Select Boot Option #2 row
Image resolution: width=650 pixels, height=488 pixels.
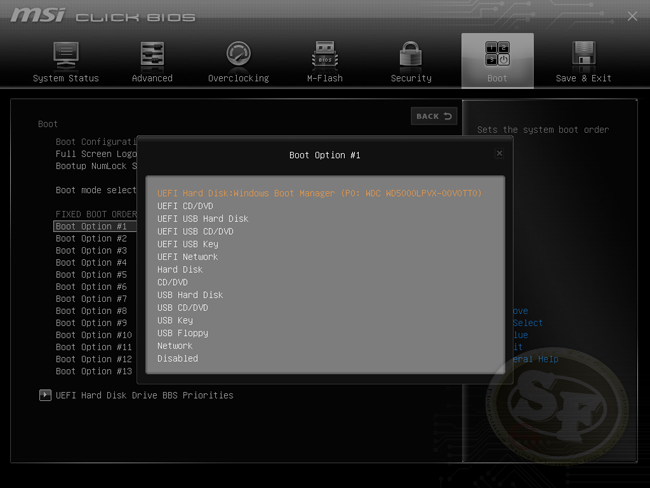tap(91, 238)
